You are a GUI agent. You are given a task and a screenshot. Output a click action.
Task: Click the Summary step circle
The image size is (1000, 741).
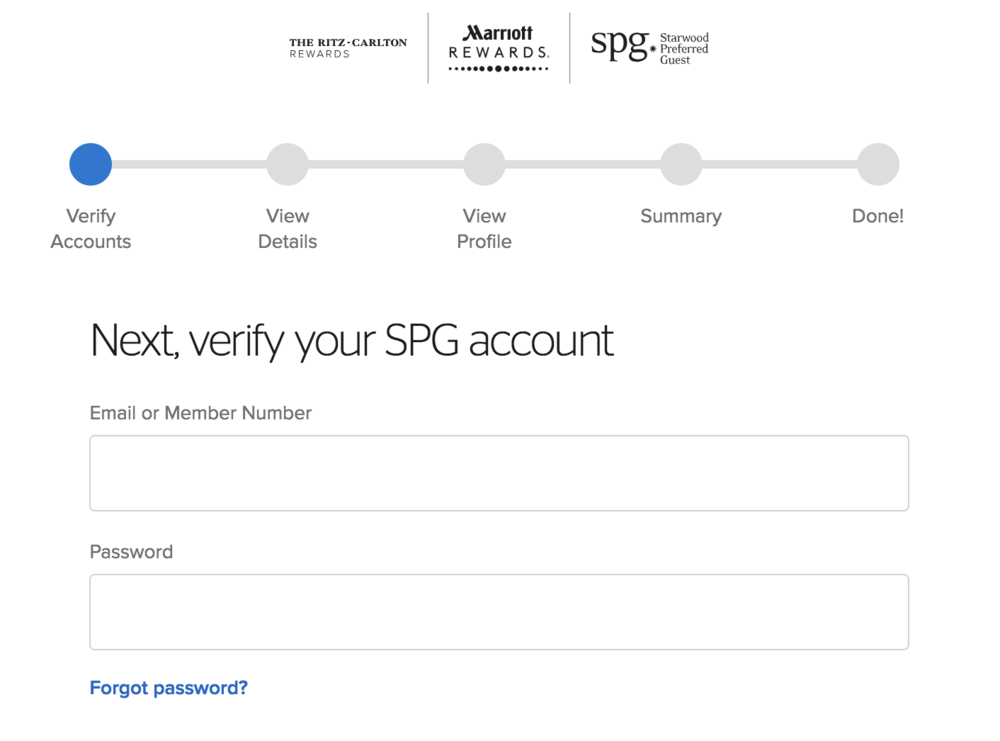tap(681, 164)
